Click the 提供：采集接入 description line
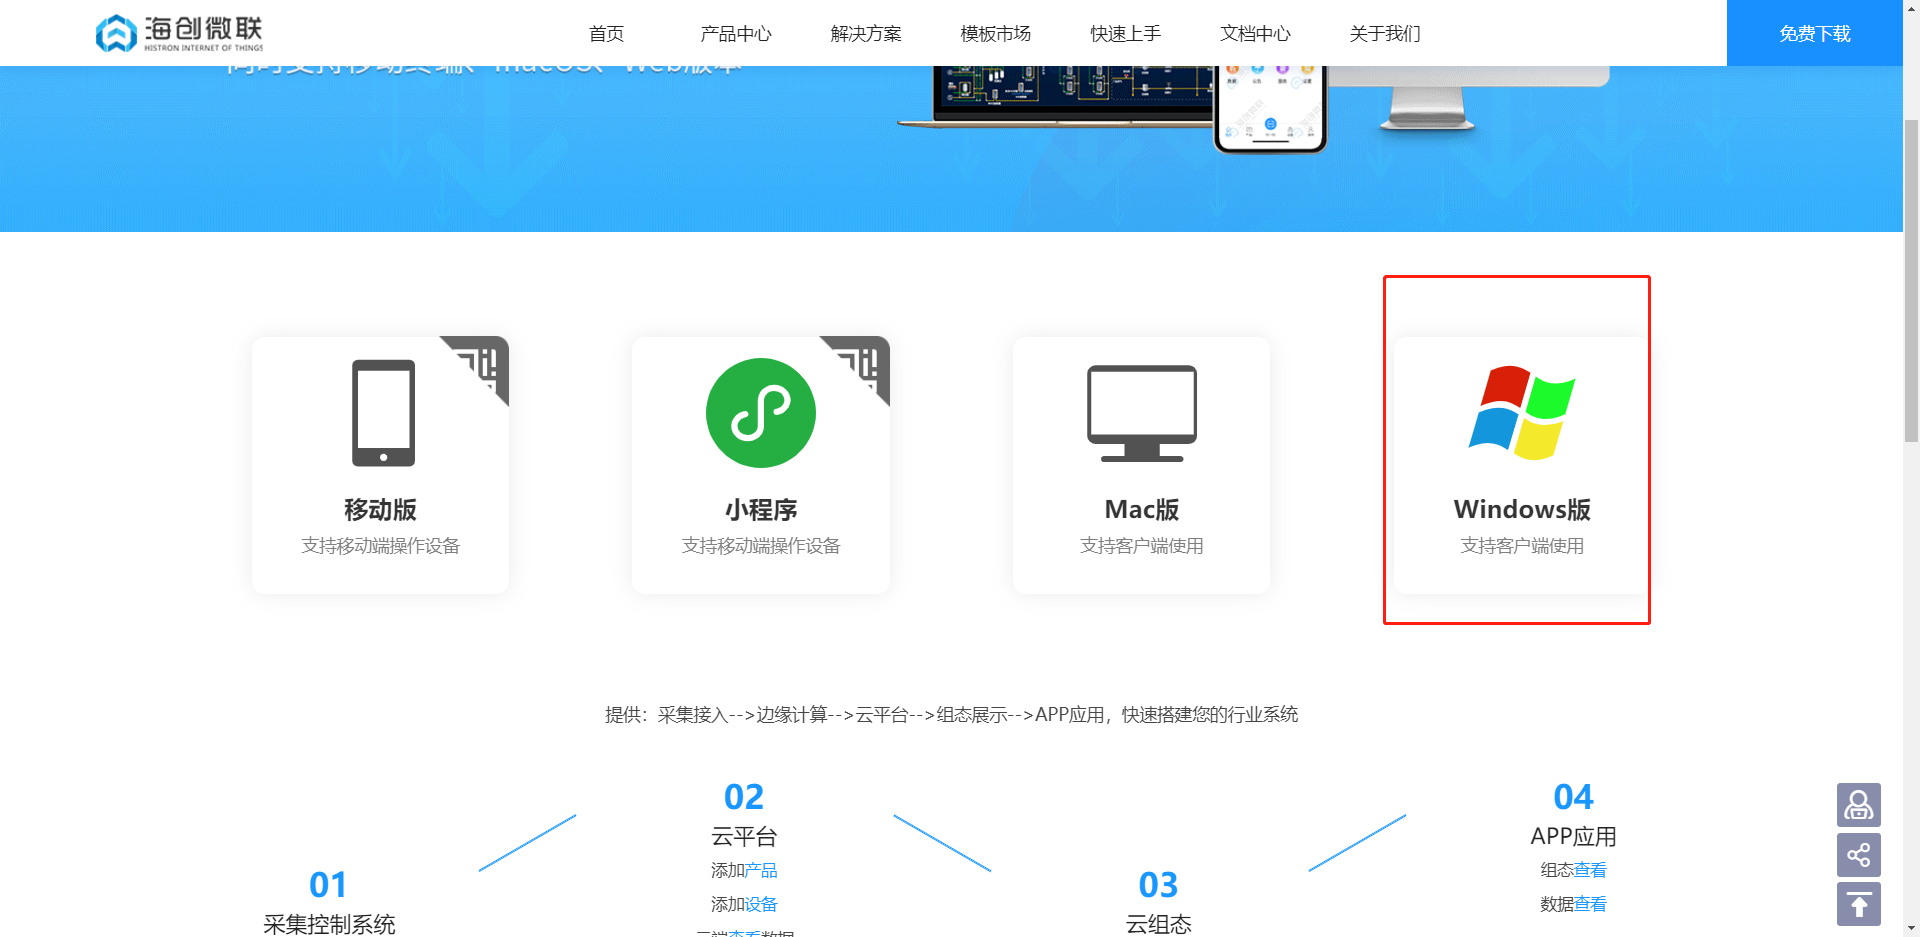The image size is (1920, 937). pyautogui.click(x=952, y=715)
